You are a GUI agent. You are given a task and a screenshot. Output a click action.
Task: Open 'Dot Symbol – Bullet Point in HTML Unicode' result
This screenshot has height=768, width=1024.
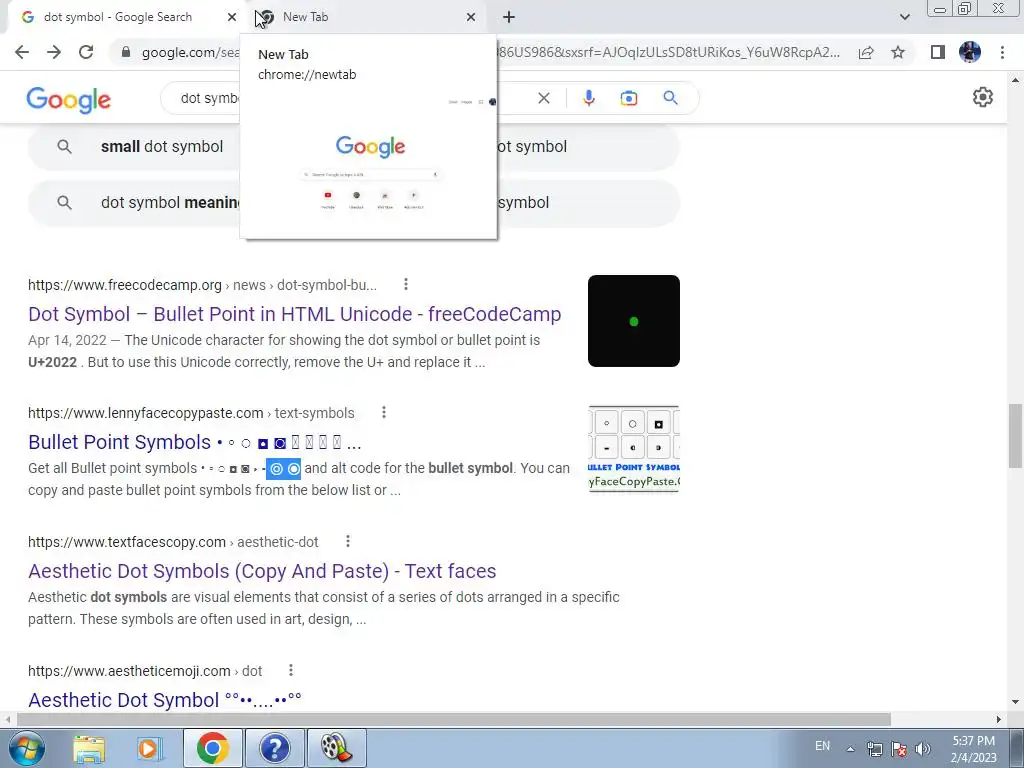(295, 314)
